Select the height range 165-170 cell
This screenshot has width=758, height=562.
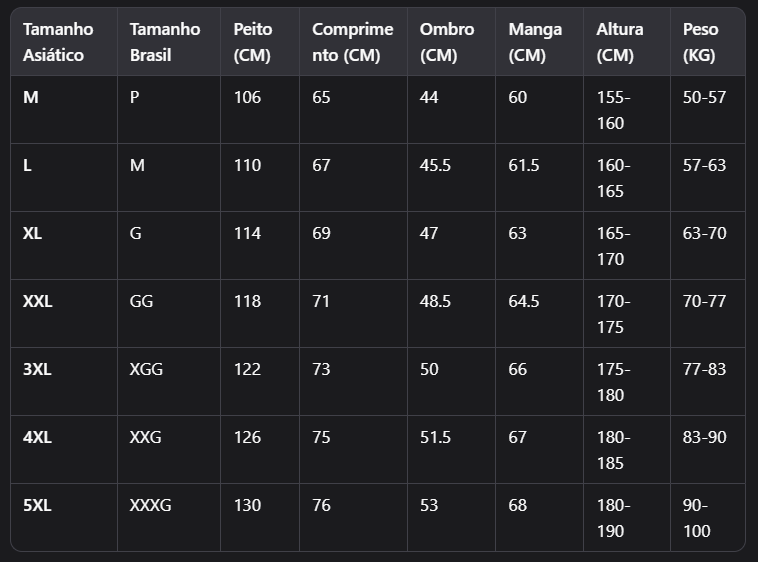click(612, 246)
